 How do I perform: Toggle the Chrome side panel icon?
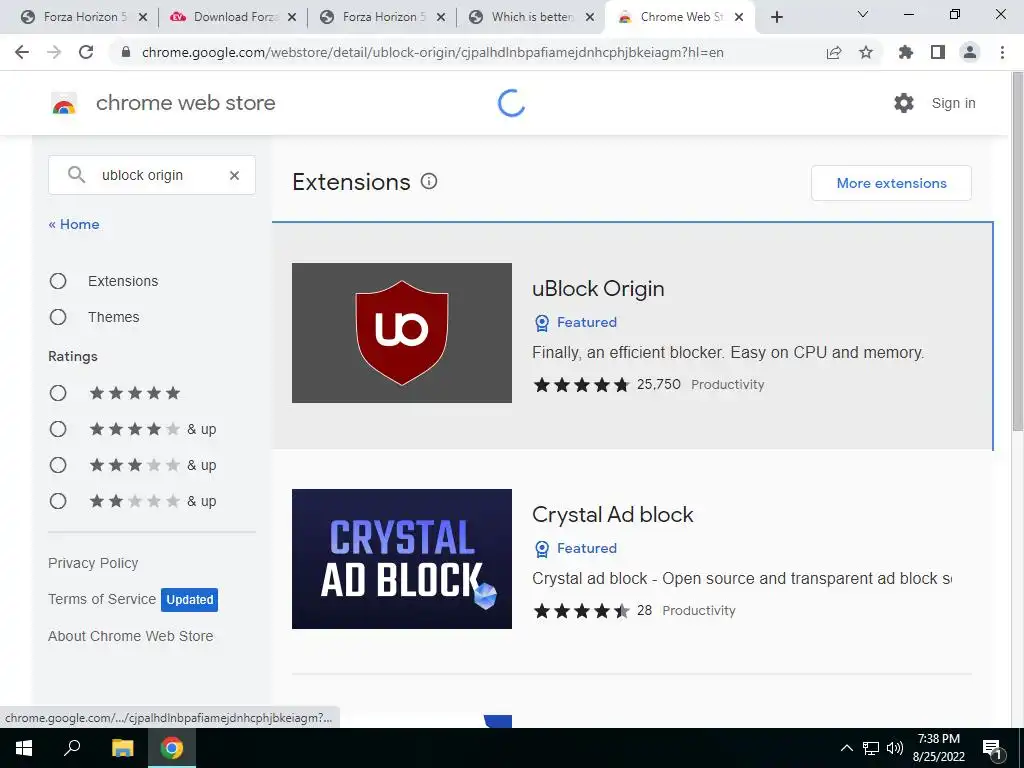point(938,52)
